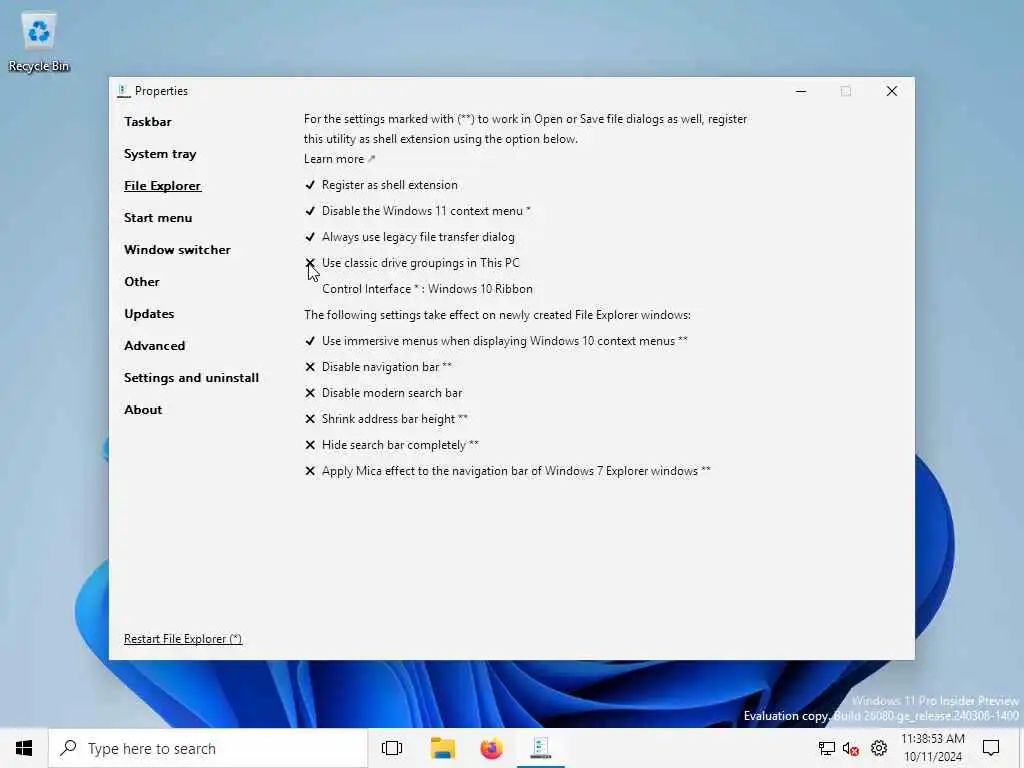This screenshot has height=768, width=1024.
Task: Enable Shrink address bar height option
Action: (x=386, y=419)
